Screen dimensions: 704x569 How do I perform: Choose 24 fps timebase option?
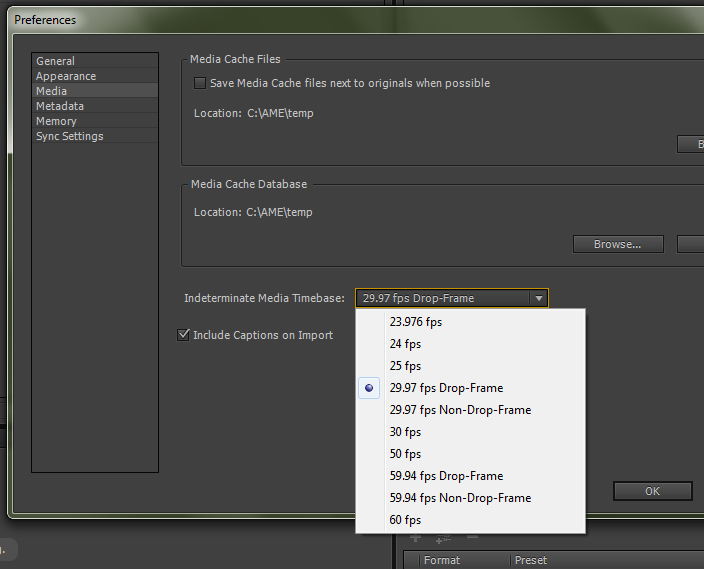click(x=471, y=344)
